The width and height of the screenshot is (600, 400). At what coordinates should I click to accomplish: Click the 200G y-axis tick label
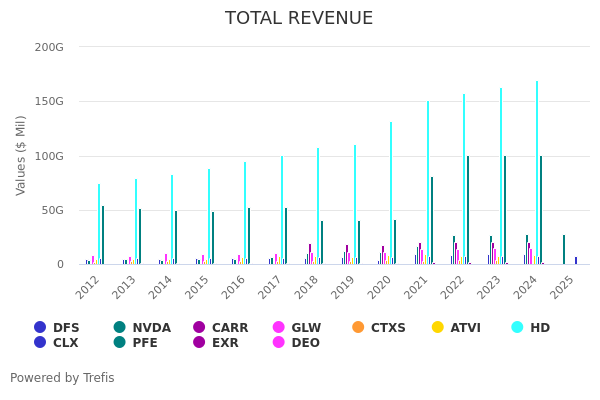tap(49, 47)
